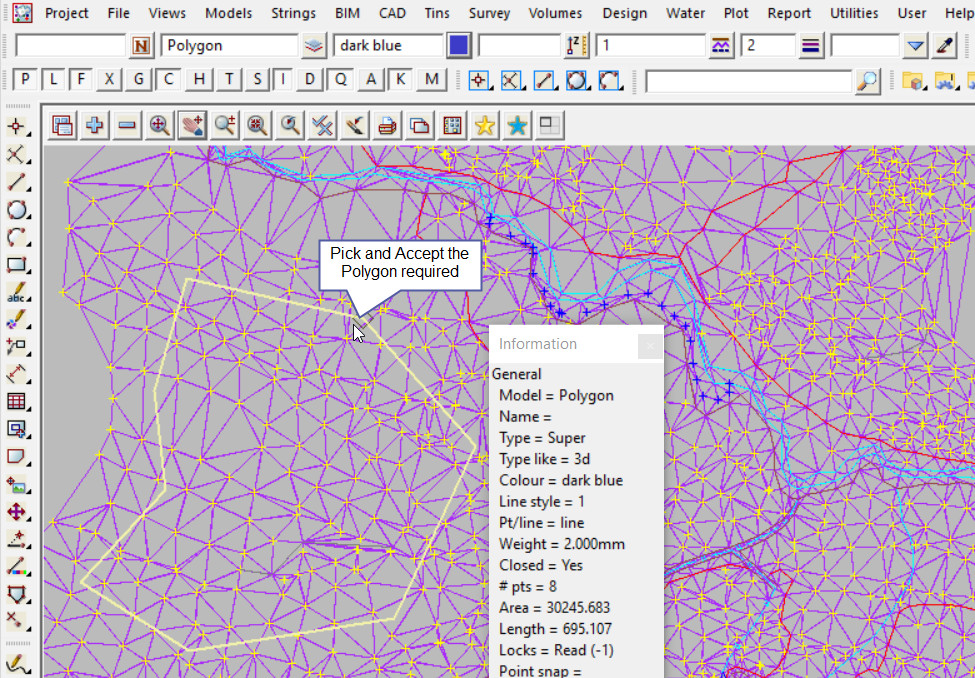Screen dimensions: 975x678
Task: Close the Information panel
Action: 650,345
